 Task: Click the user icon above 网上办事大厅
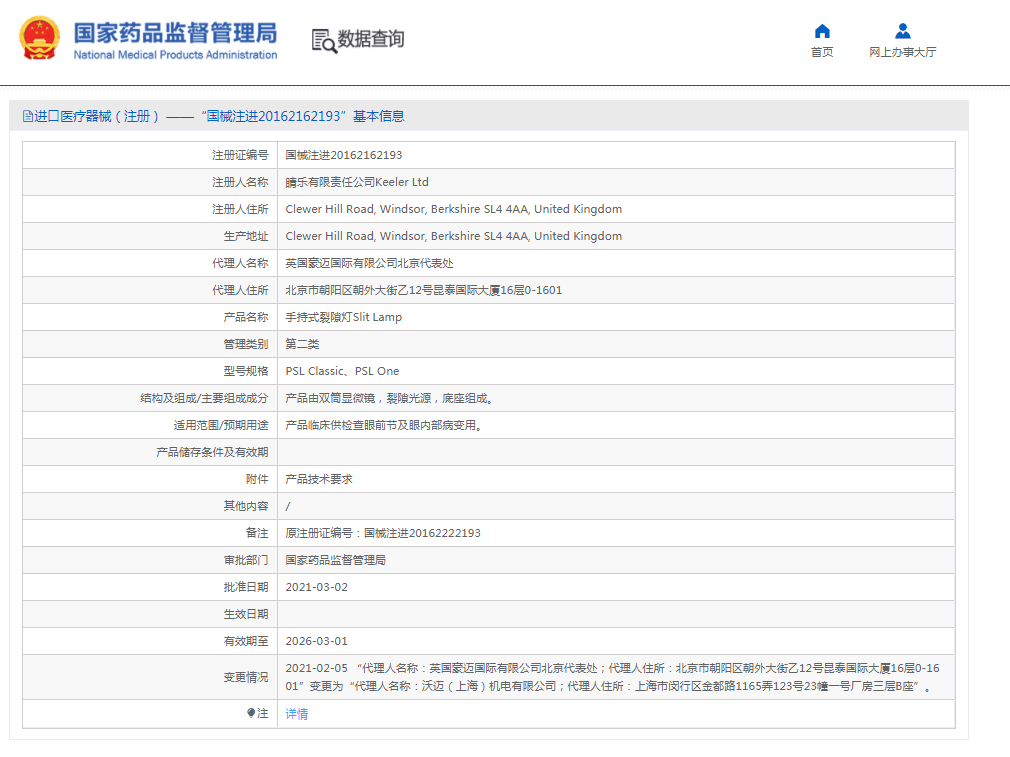click(902, 31)
